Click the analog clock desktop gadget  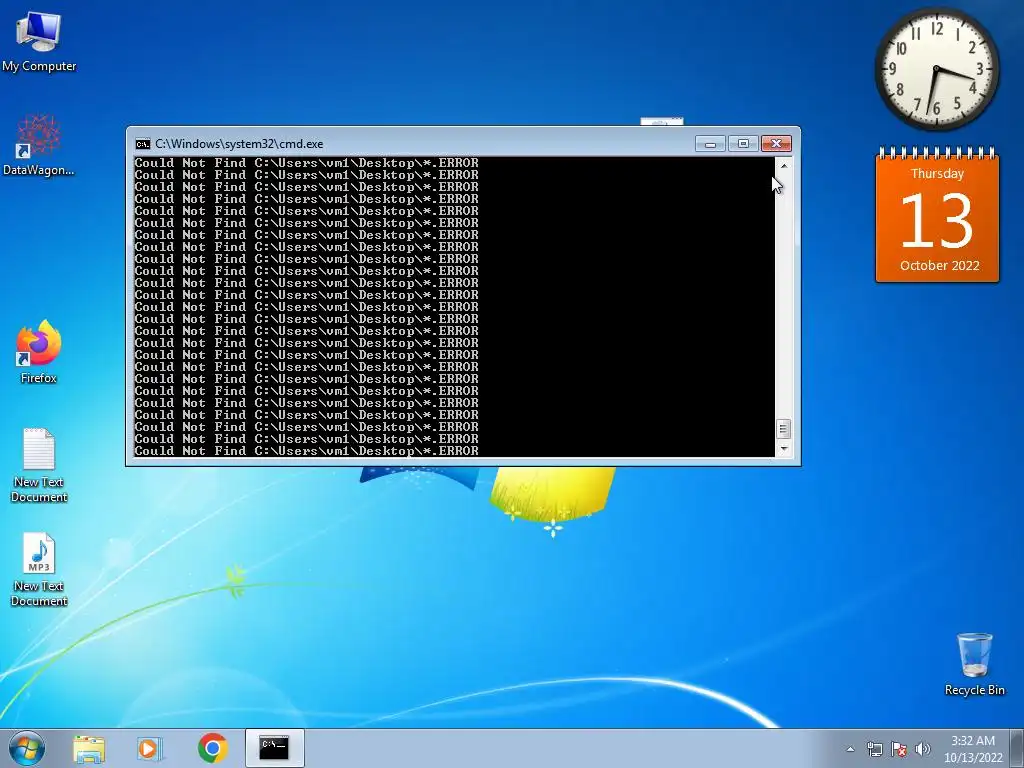pyautogui.click(x=936, y=69)
